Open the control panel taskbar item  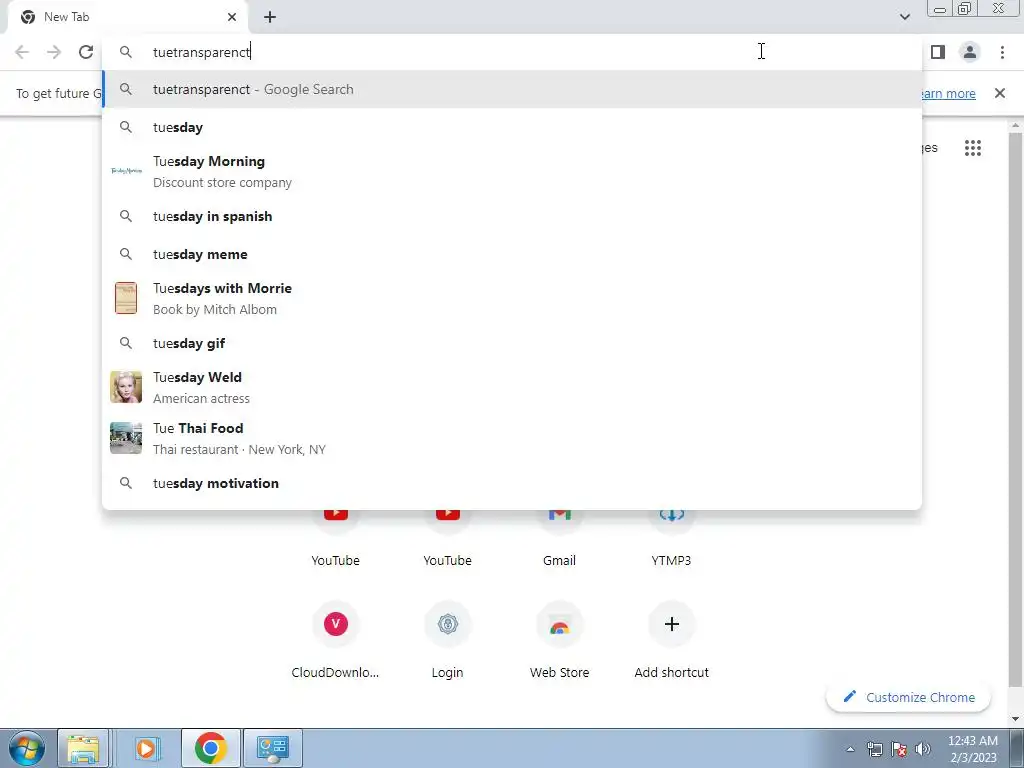(x=273, y=748)
